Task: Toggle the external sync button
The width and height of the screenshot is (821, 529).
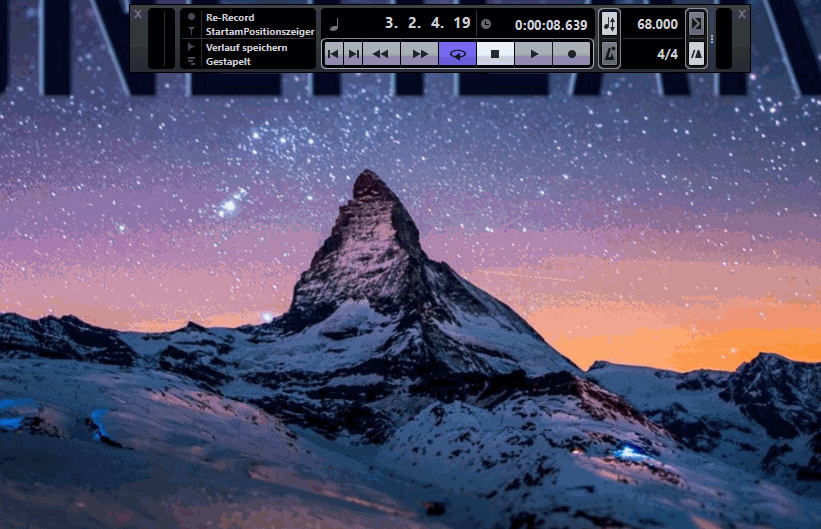Action: (696, 24)
